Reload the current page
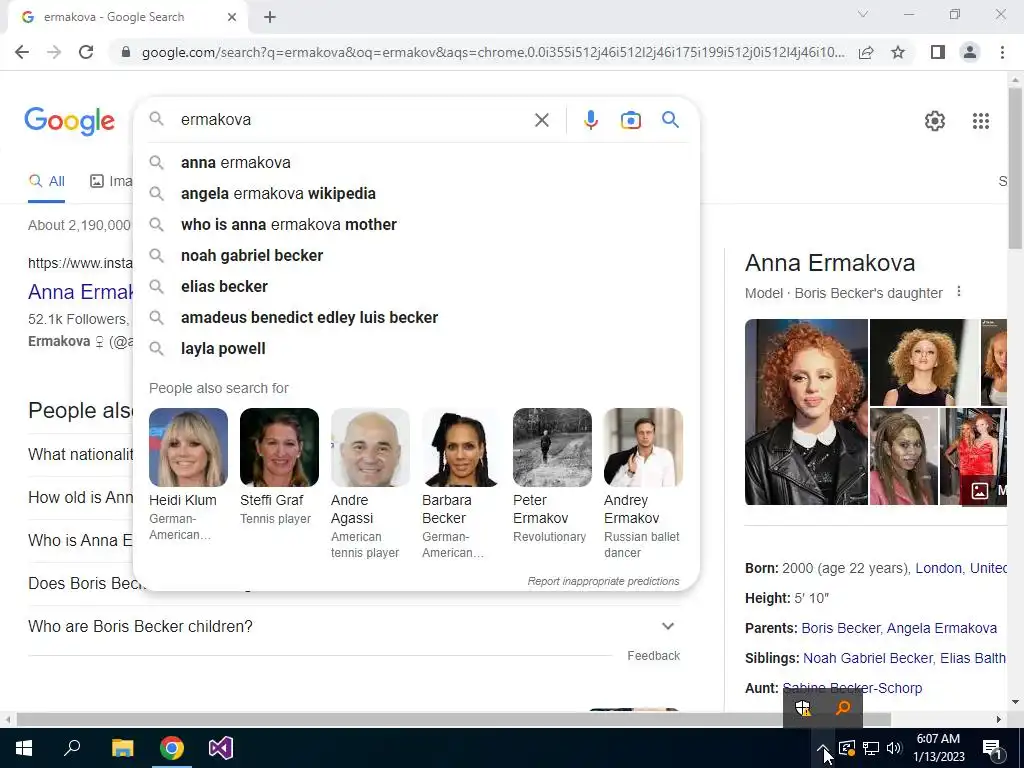Viewport: 1024px width, 768px height. [x=86, y=52]
